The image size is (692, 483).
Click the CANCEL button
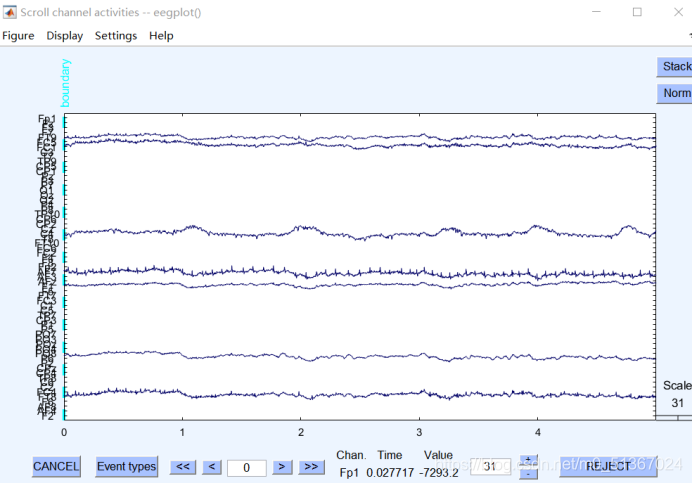click(x=56, y=467)
